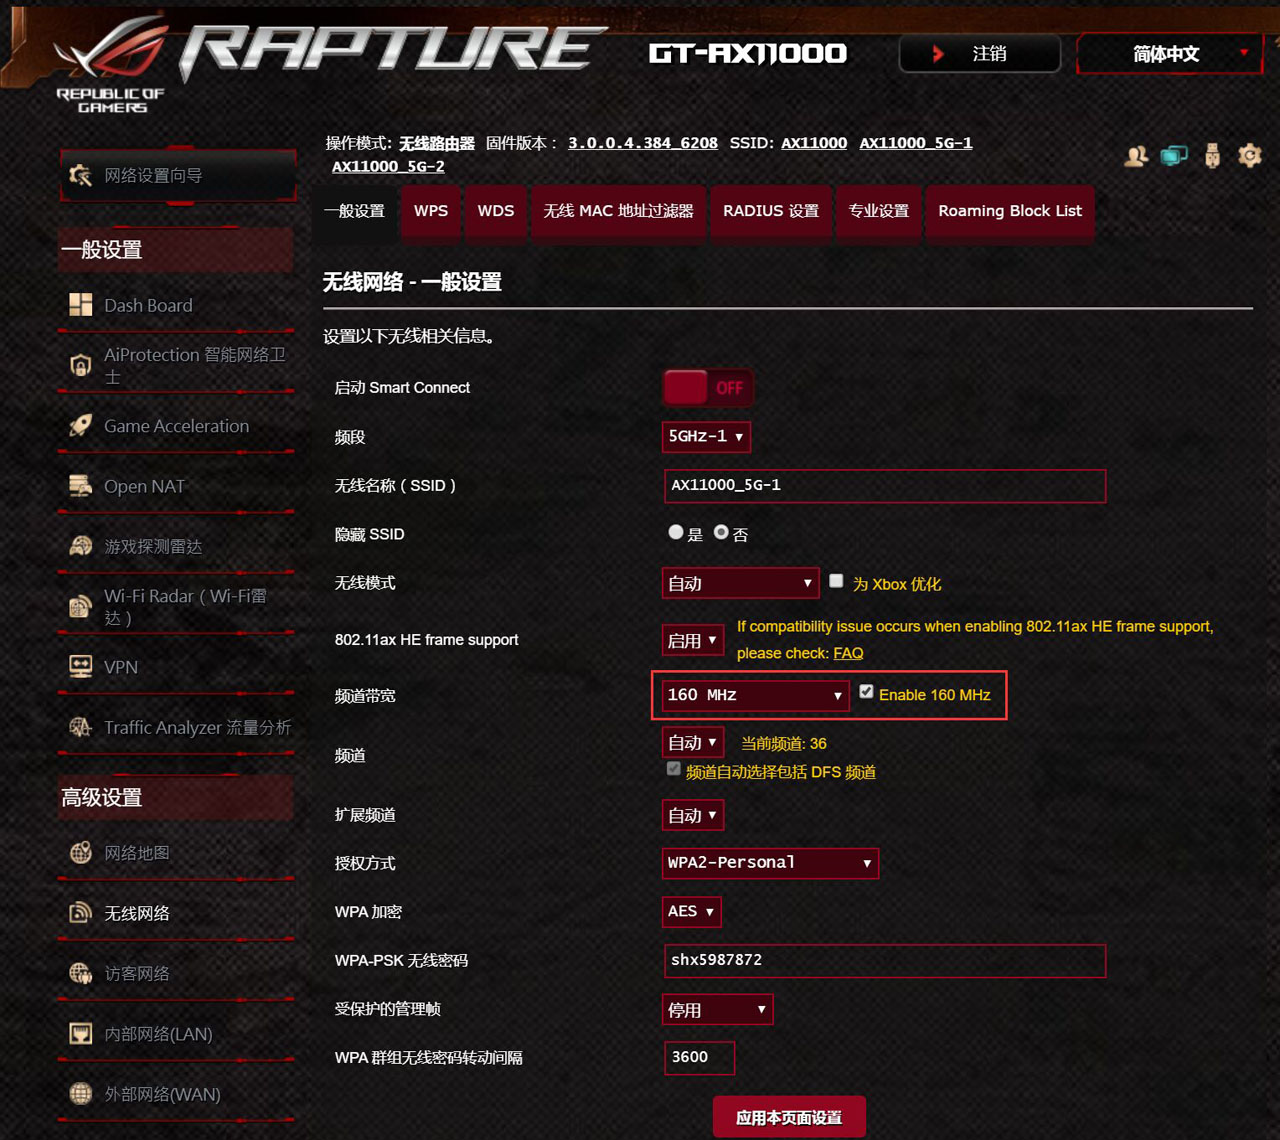Viewport: 1280px width, 1140px height.
Task: Open the Dash Board sidebar icon
Action: coord(81,305)
